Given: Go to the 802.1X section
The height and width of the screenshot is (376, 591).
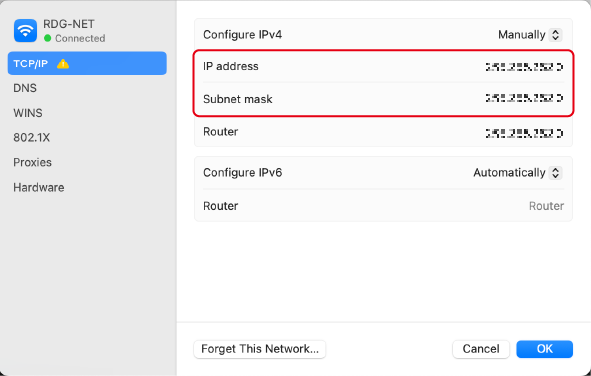Looking at the screenshot, I should click(x=32, y=138).
